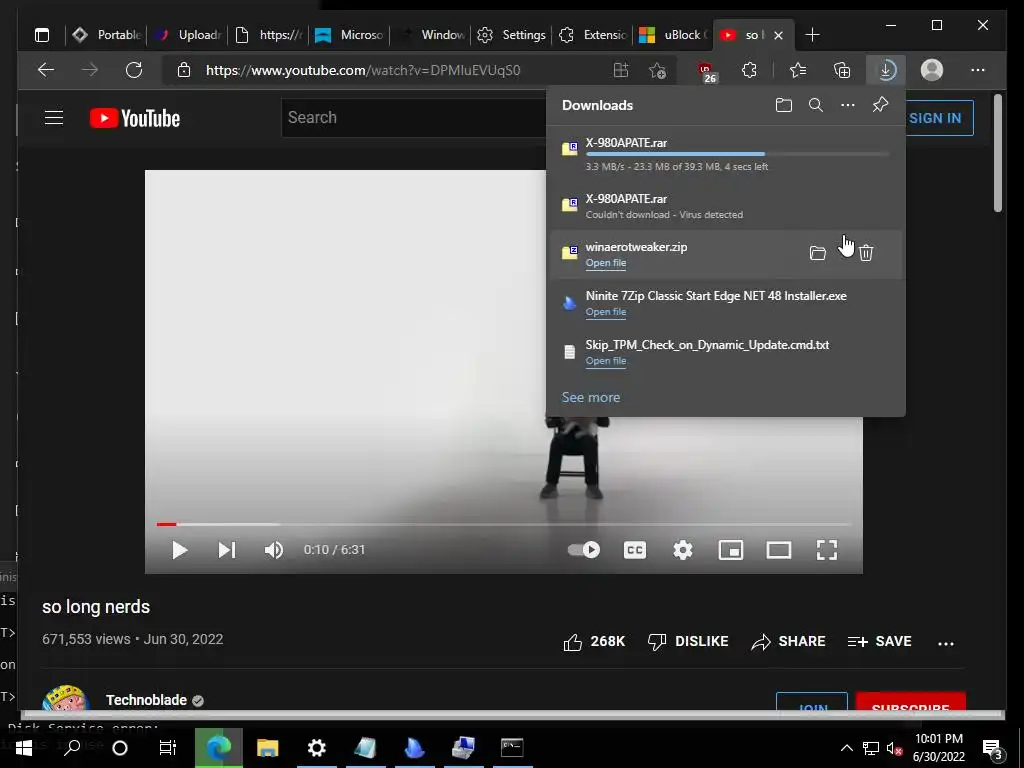Show hidden system tray icons
This screenshot has width=1024, height=768.
pyautogui.click(x=846, y=748)
